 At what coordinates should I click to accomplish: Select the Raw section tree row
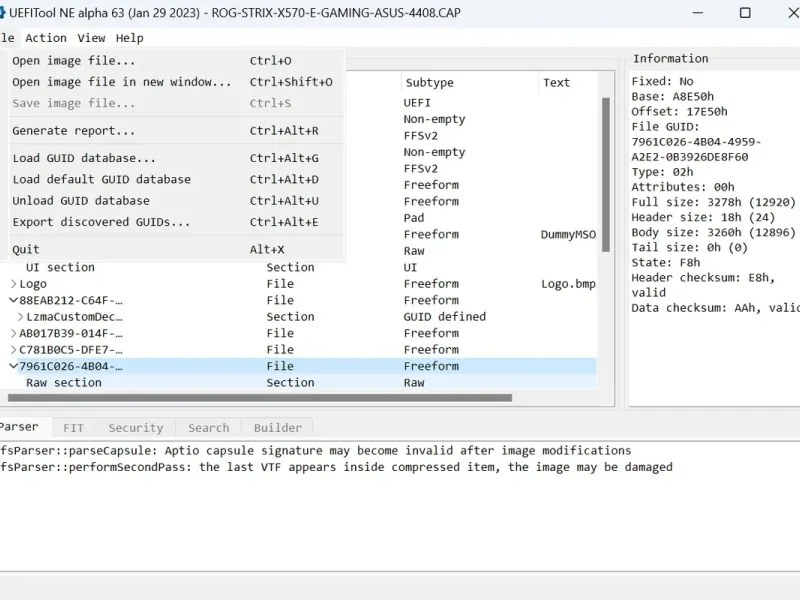point(298,383)
